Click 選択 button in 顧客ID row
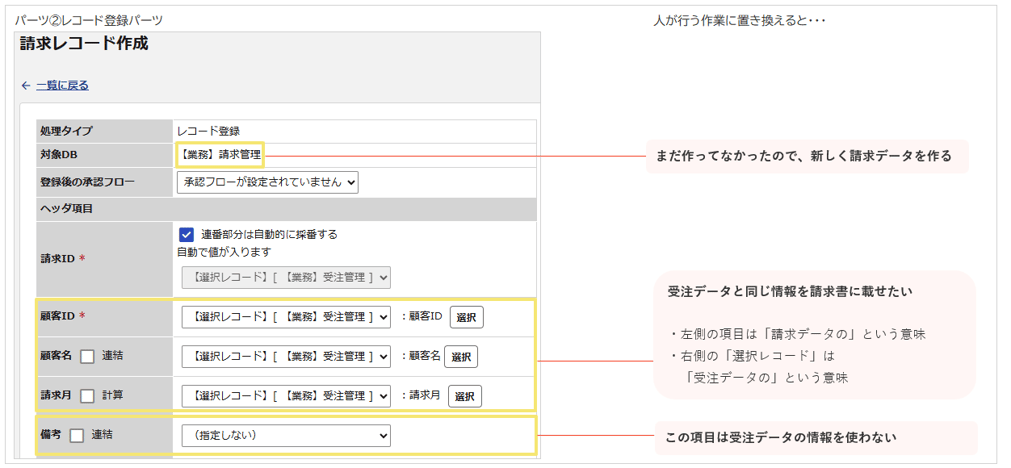 (x=466, y=317)
